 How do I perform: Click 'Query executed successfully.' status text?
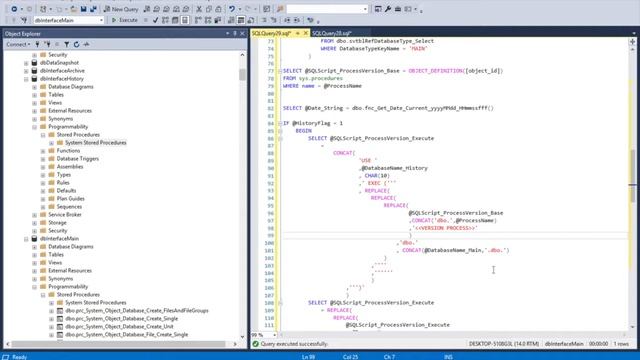click(x=294, y=344)
